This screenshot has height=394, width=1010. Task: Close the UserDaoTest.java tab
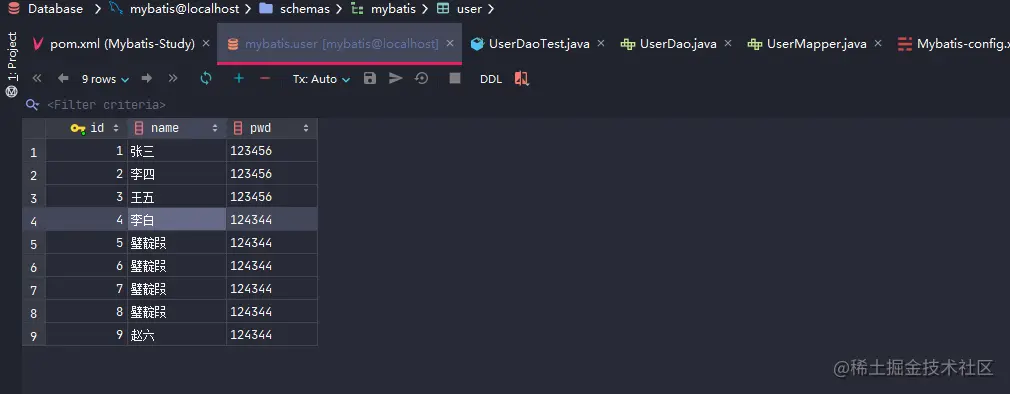pyautogui.click(x=601, y=44)
